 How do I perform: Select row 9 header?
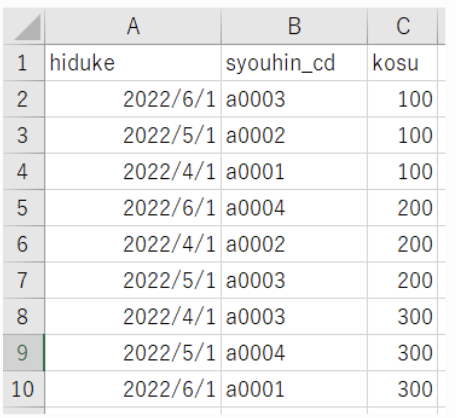pos(24,353)
